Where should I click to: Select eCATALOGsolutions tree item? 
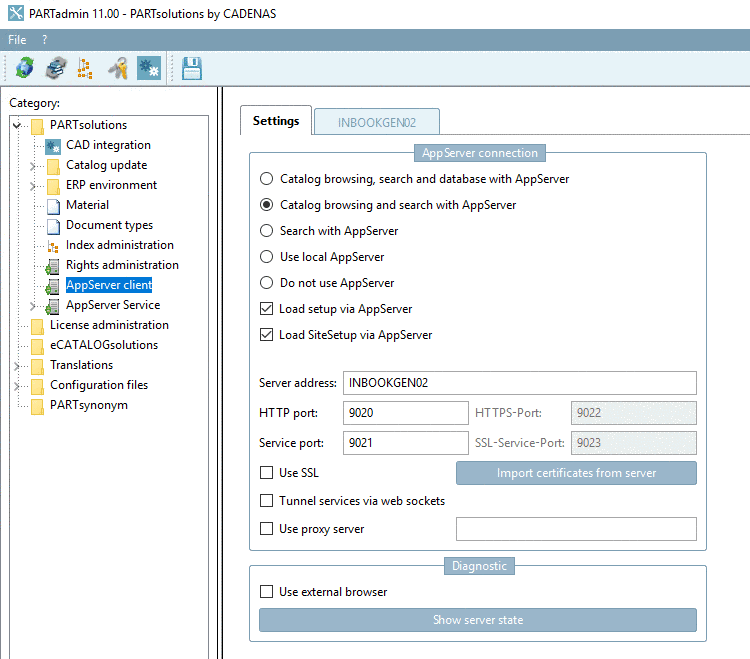coord(104,345)
